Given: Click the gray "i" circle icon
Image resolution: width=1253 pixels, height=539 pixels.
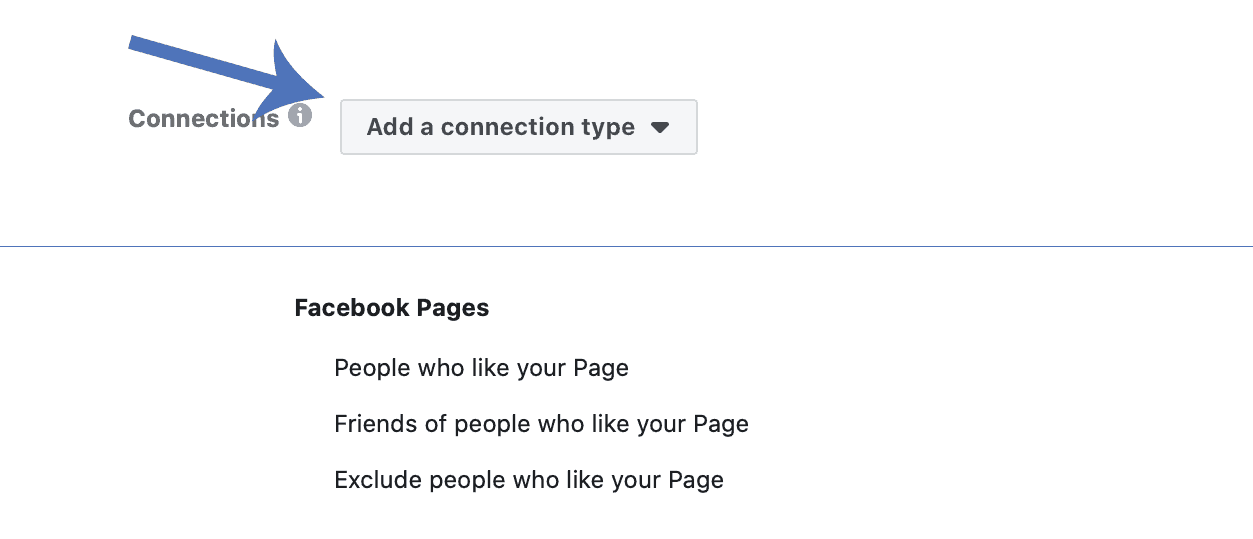Looking at the screenshot, I should point(300,116).
